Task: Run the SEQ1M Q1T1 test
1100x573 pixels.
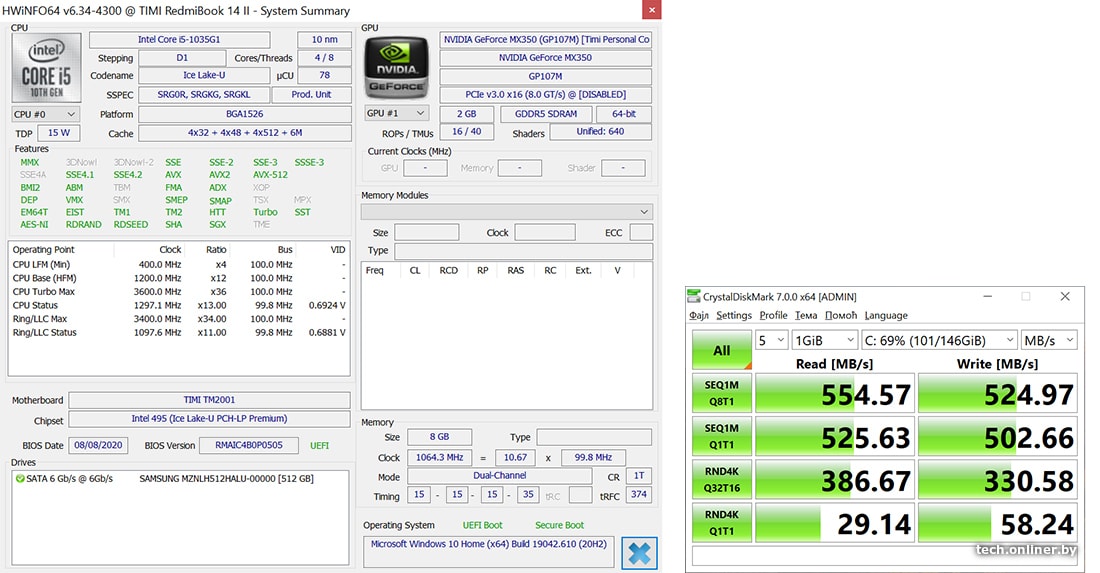Action: point(722,436)
